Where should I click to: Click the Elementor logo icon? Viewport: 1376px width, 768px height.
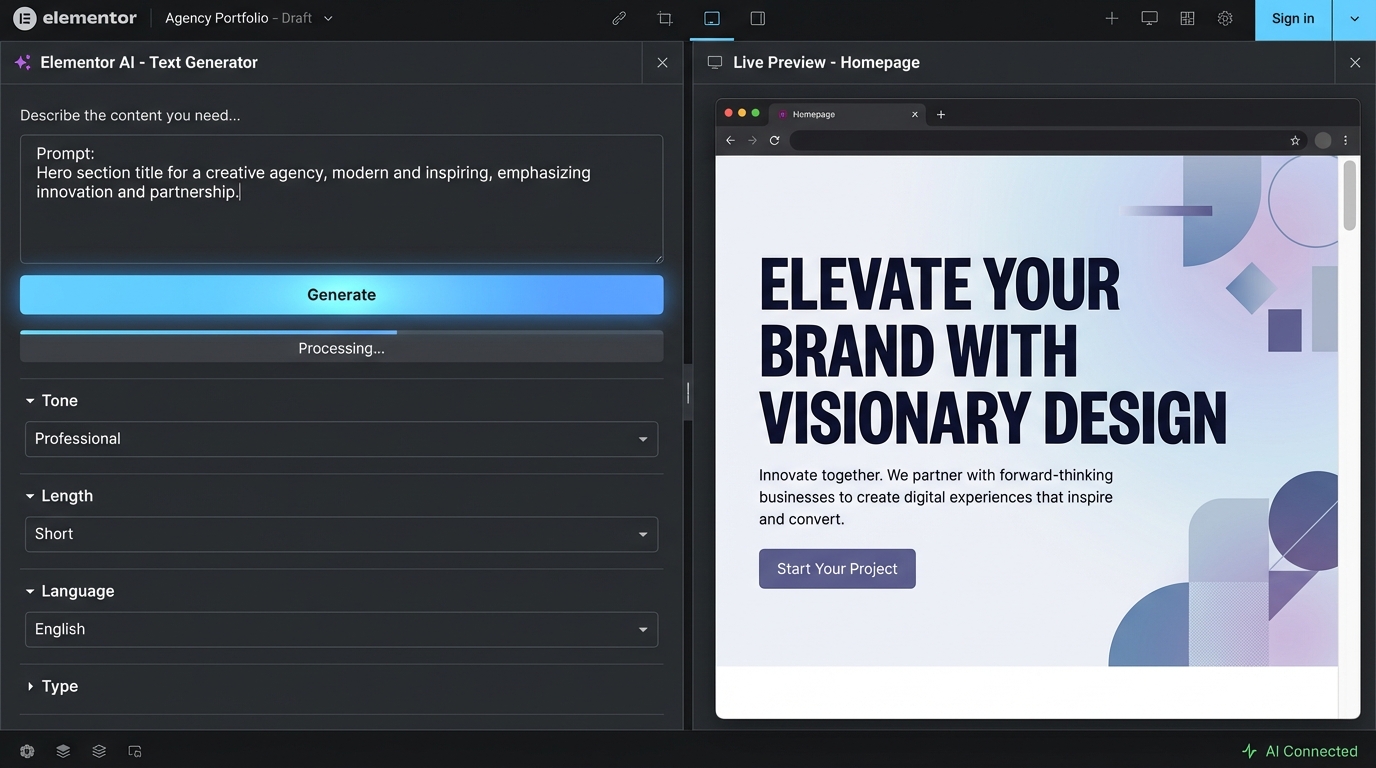click(x=25, y=17)
